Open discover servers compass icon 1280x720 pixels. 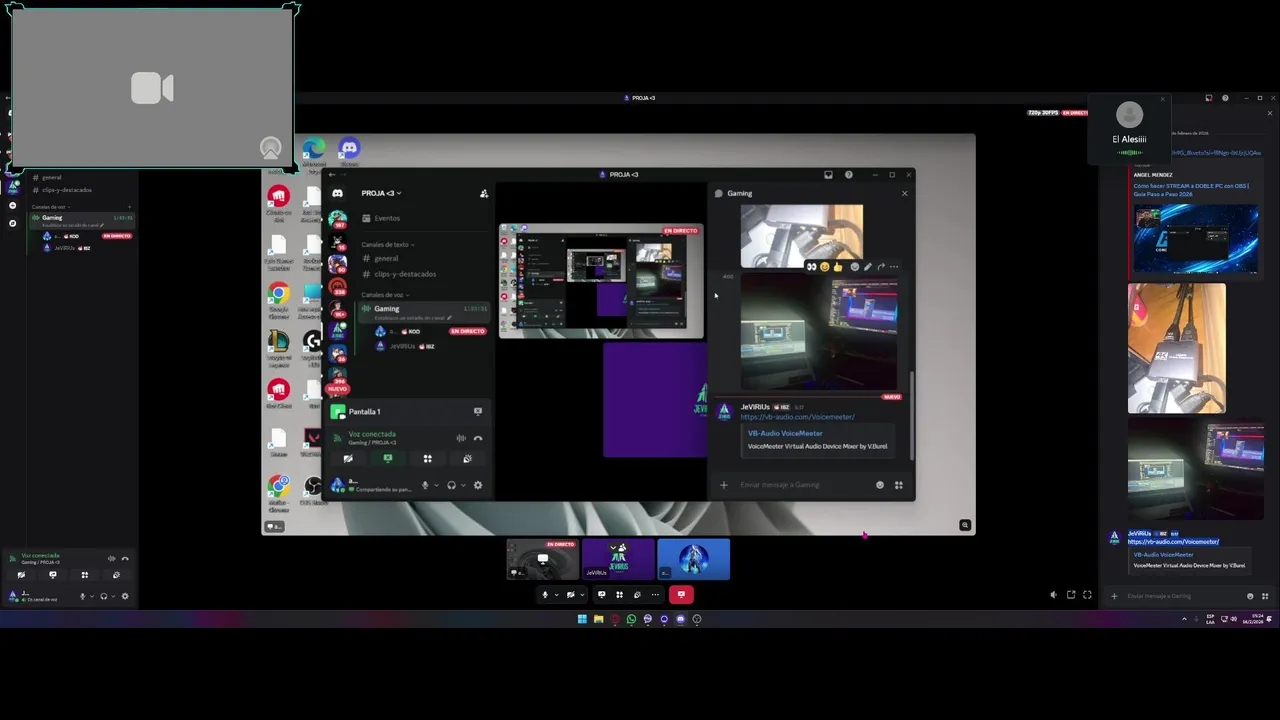12,223
